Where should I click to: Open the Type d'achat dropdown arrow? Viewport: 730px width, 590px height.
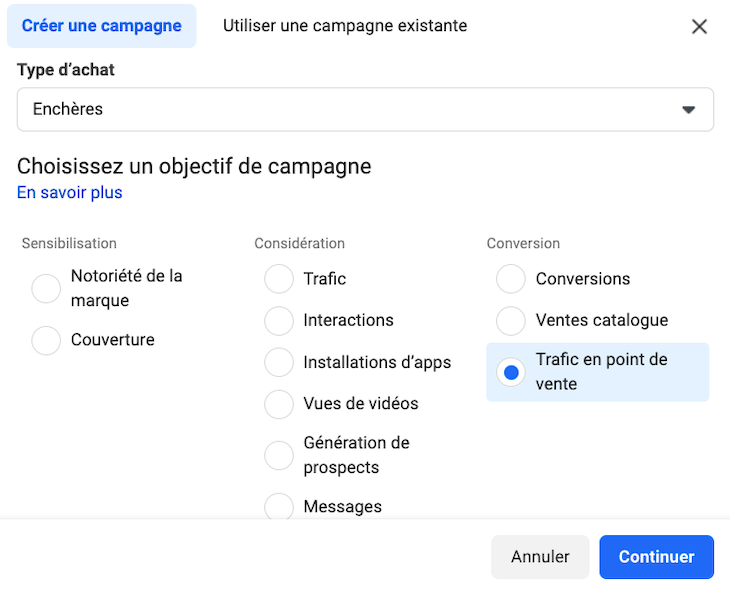(688, 110)
